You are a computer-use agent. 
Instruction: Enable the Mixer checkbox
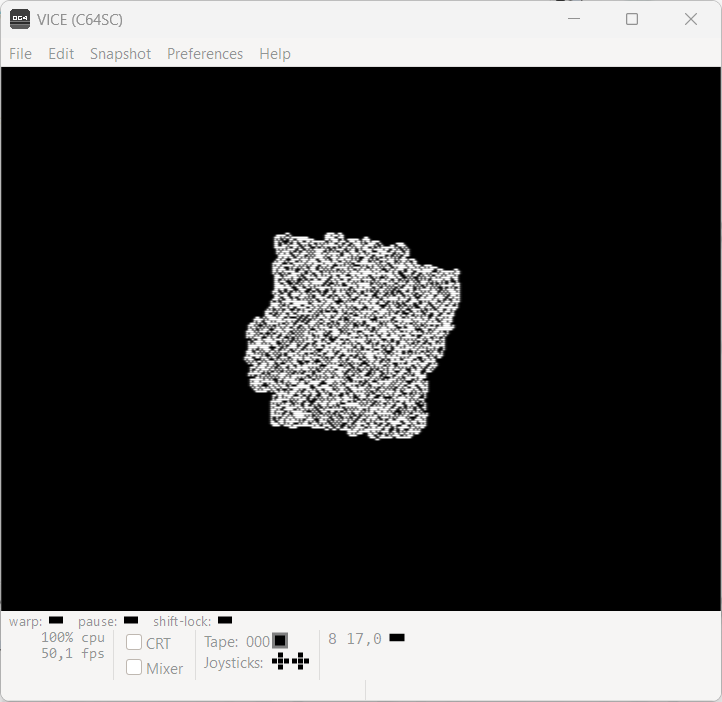(x=134, y=667)
